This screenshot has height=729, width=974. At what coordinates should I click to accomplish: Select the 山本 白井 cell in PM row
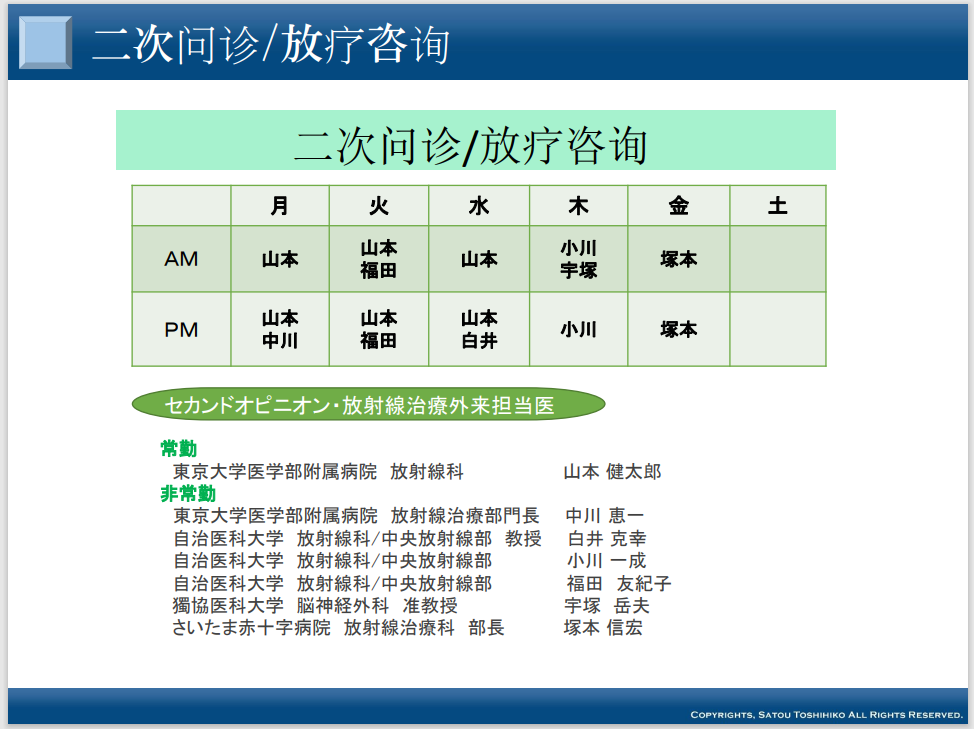click(479, 329)
